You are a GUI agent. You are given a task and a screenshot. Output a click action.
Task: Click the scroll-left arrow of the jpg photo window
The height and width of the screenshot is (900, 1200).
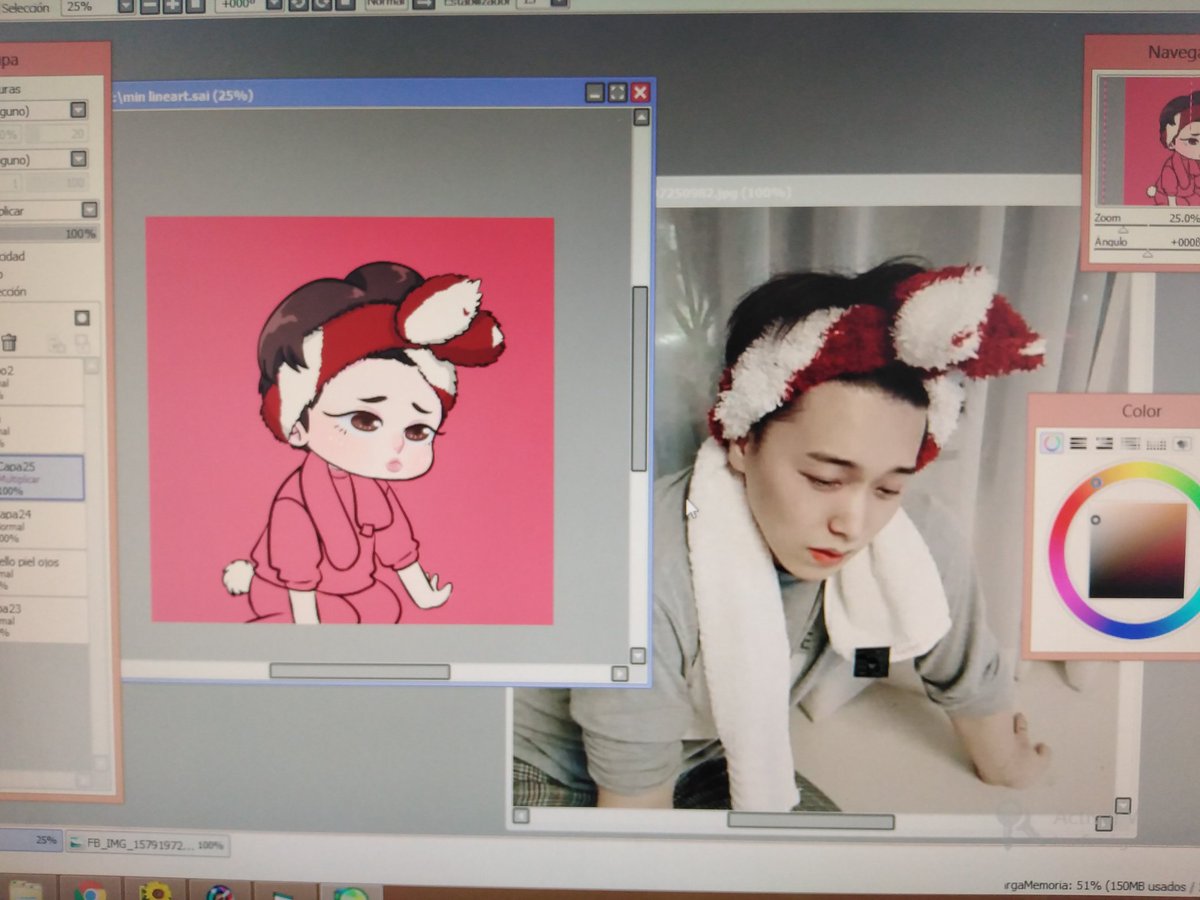pyautogui.click(x=520, y=816)
